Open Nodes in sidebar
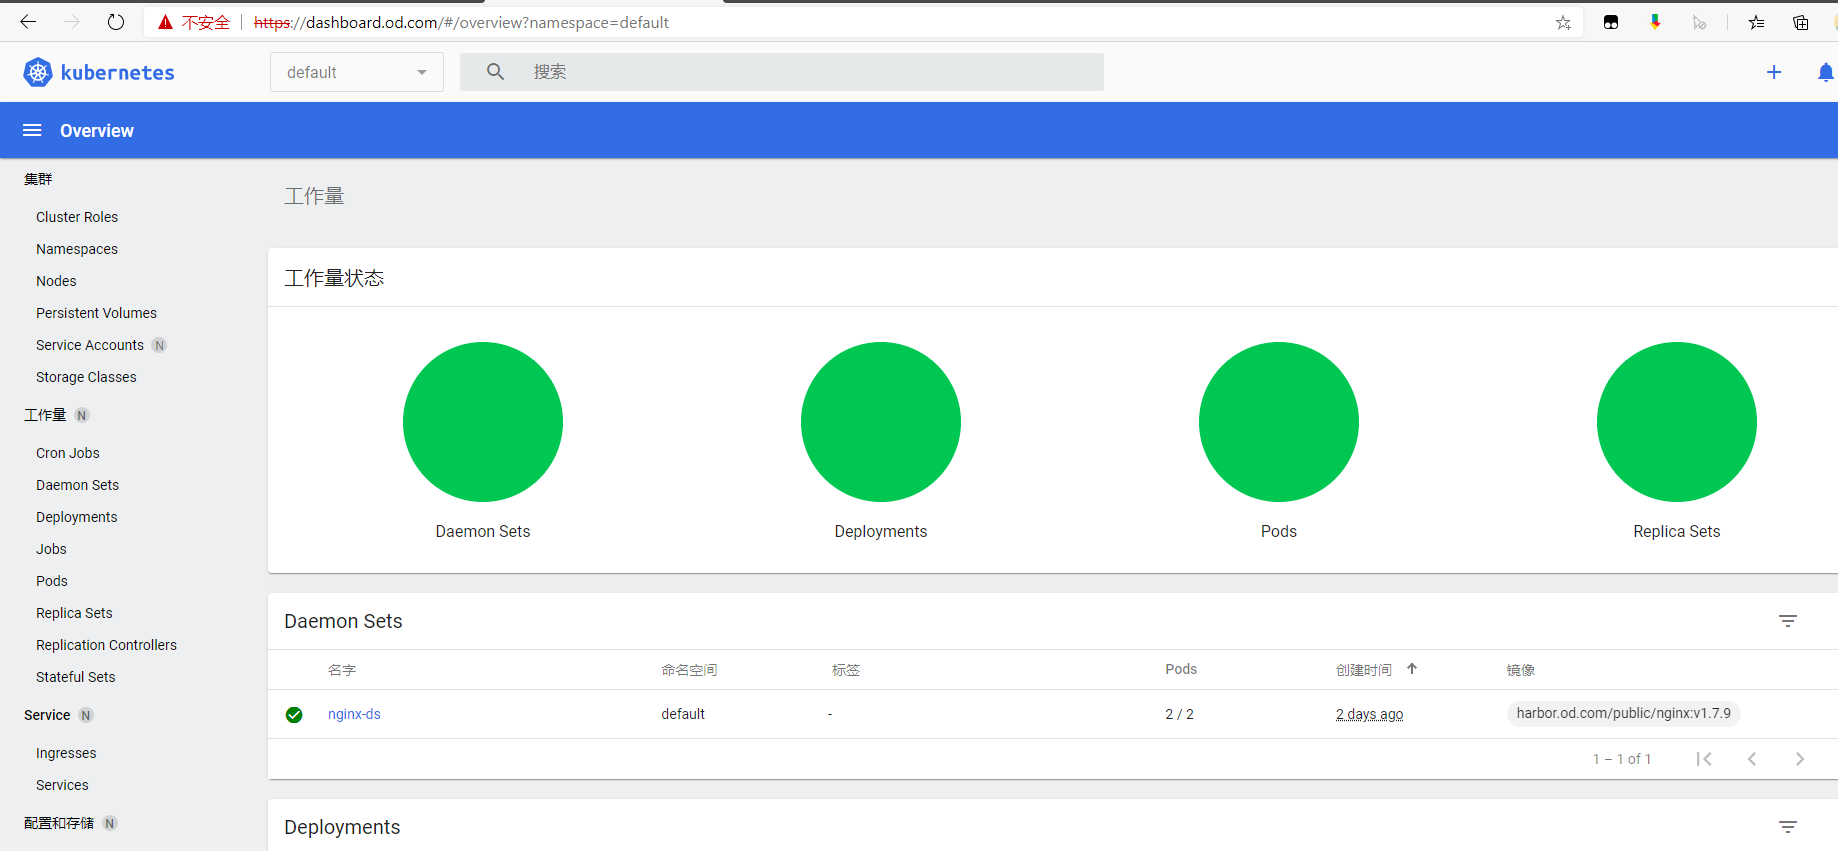The height and width of the screenshot is (851, 1838). [x=56, y=281]
